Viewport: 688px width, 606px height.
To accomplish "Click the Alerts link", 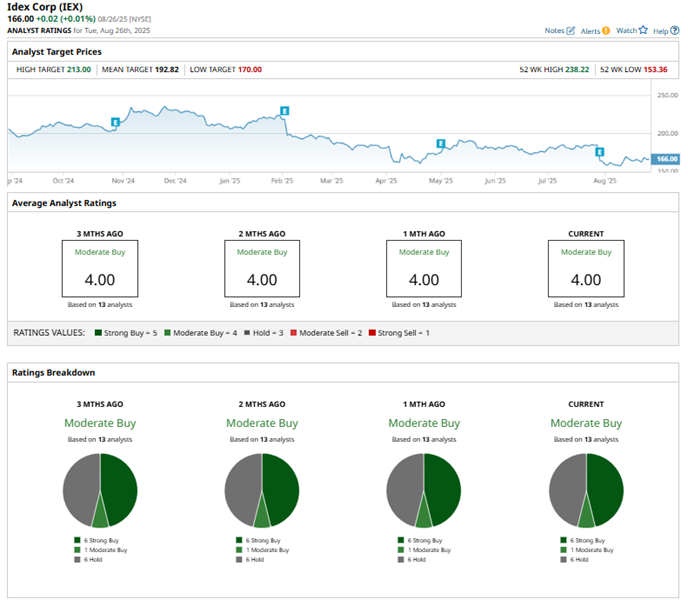I will pyautogui.click(x=590, y=31).
